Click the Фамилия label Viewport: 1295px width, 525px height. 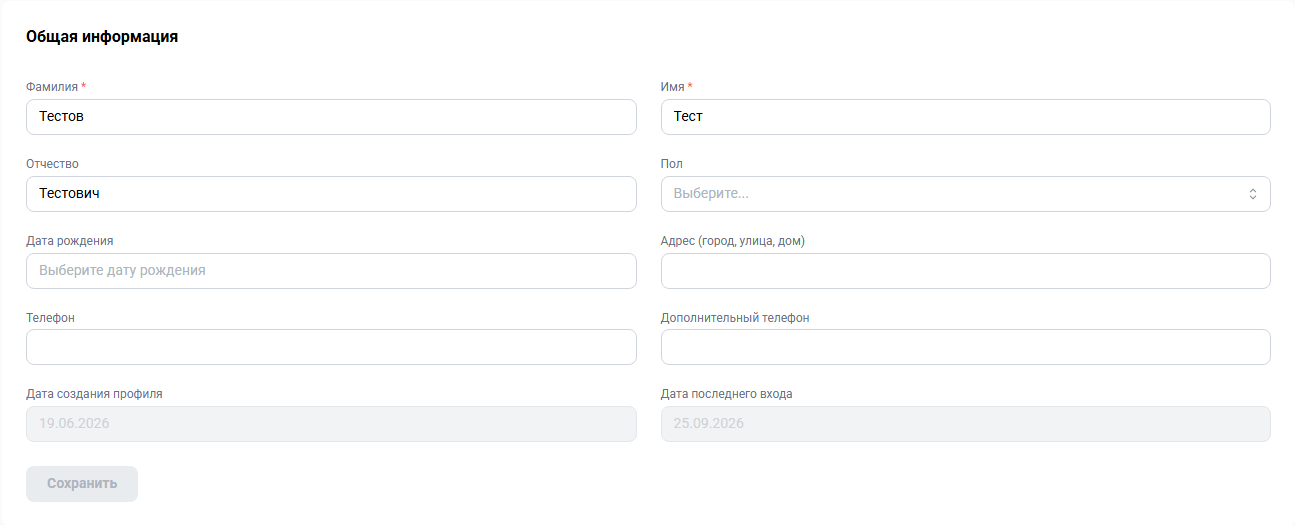52,87
